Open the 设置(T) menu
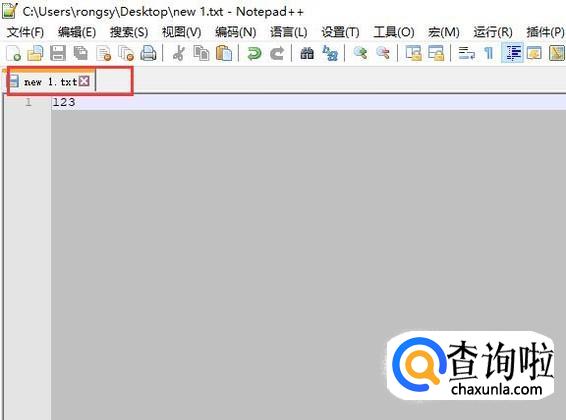Screen dimensions: 566x420 click(340, 32)
